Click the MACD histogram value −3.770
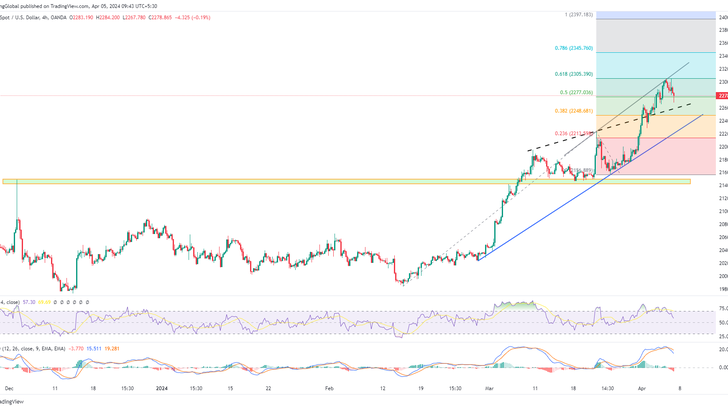Image resolution: width=728 pixels, height=409 pixels. pyautogui.click(x=76, y=348)
